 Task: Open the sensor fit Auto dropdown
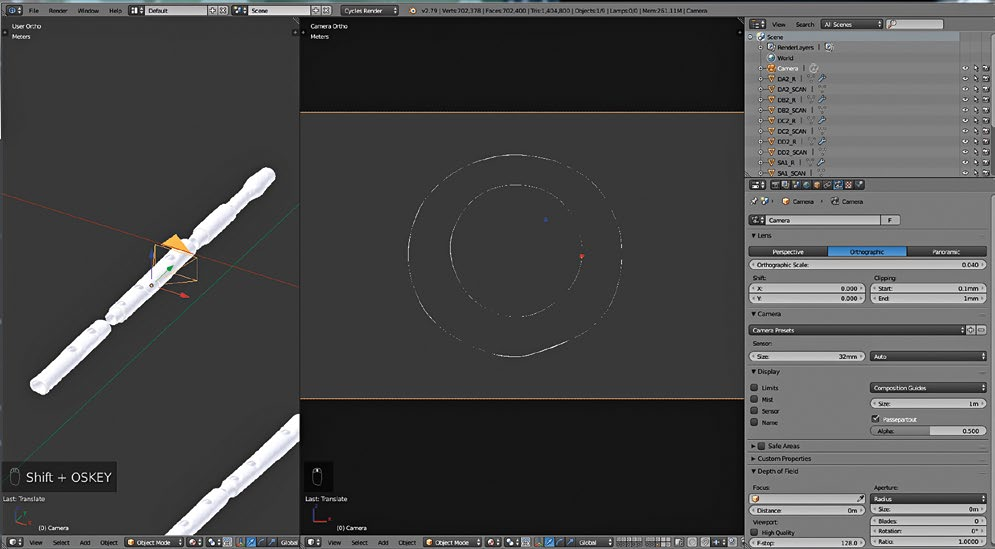tap(928, 357)
